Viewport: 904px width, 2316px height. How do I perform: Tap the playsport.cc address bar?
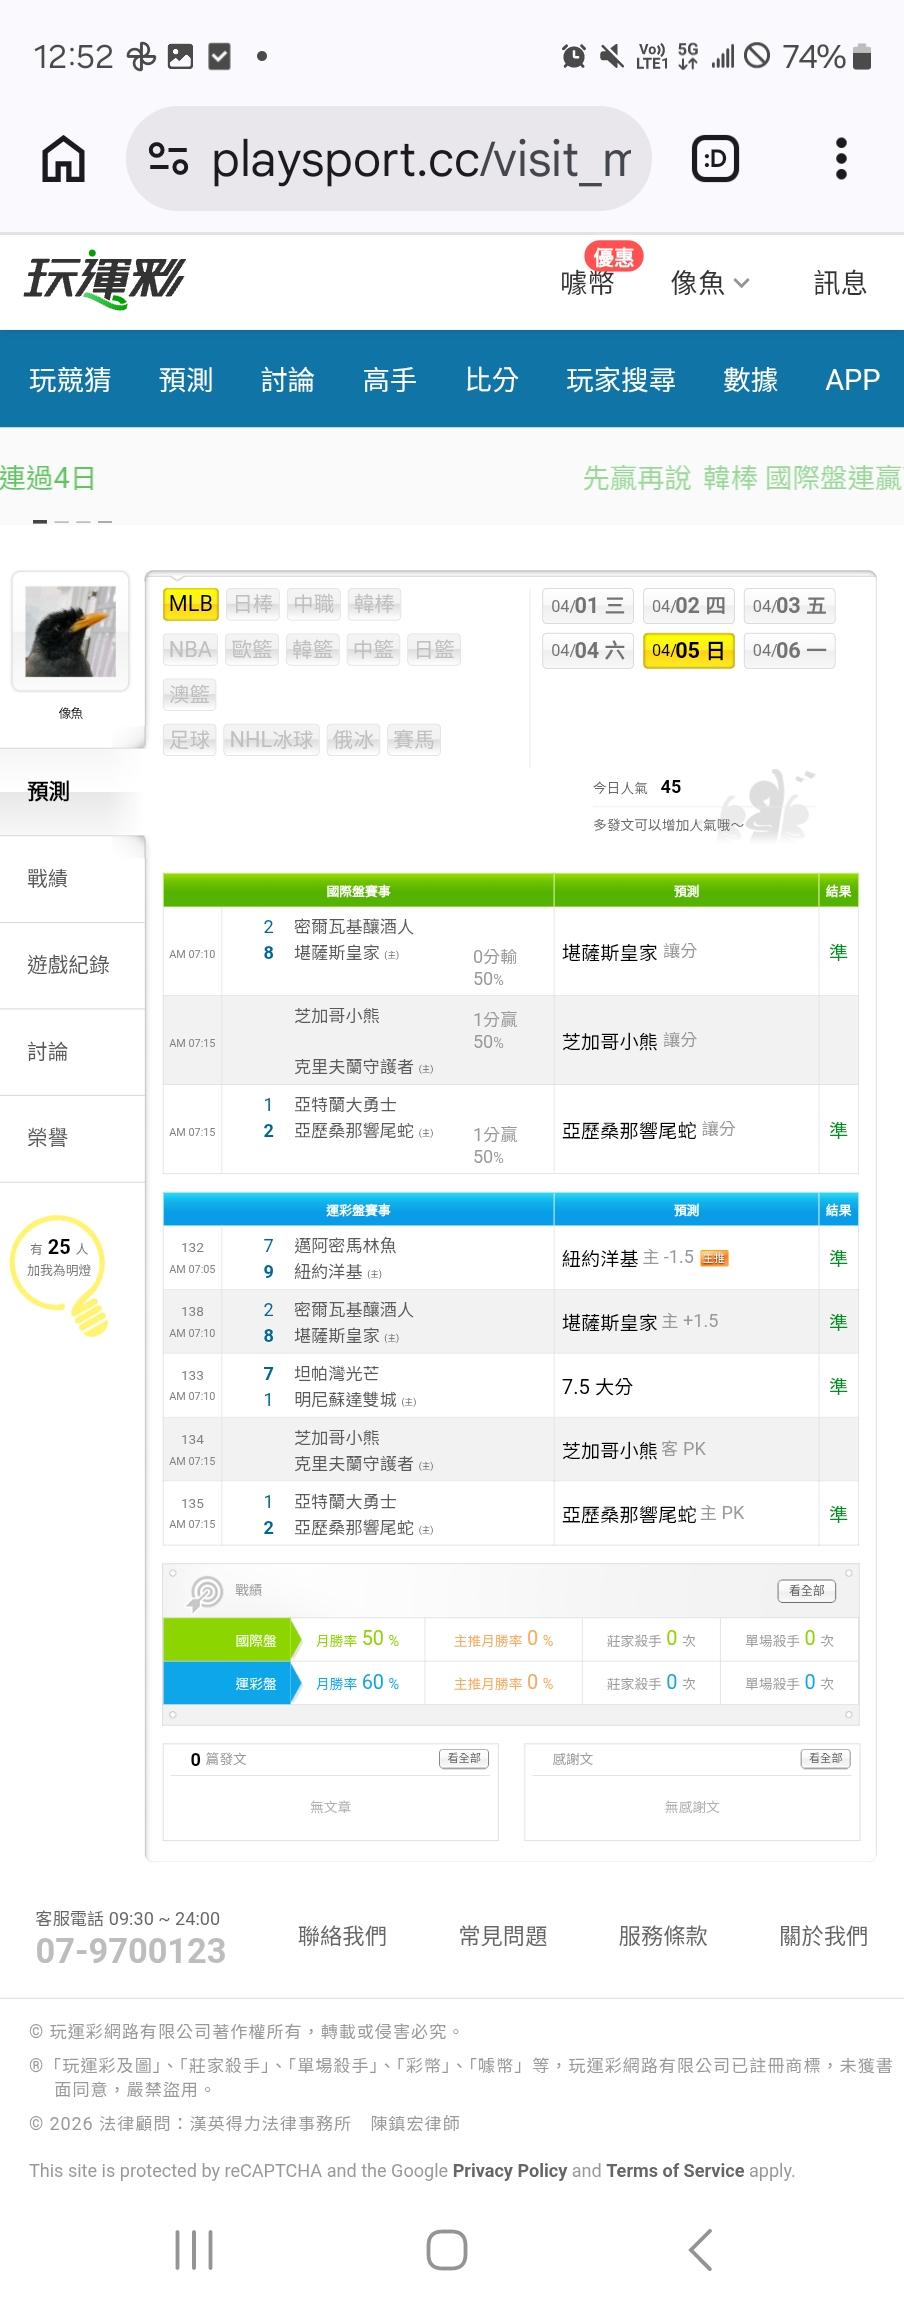(x=420, y=159)
